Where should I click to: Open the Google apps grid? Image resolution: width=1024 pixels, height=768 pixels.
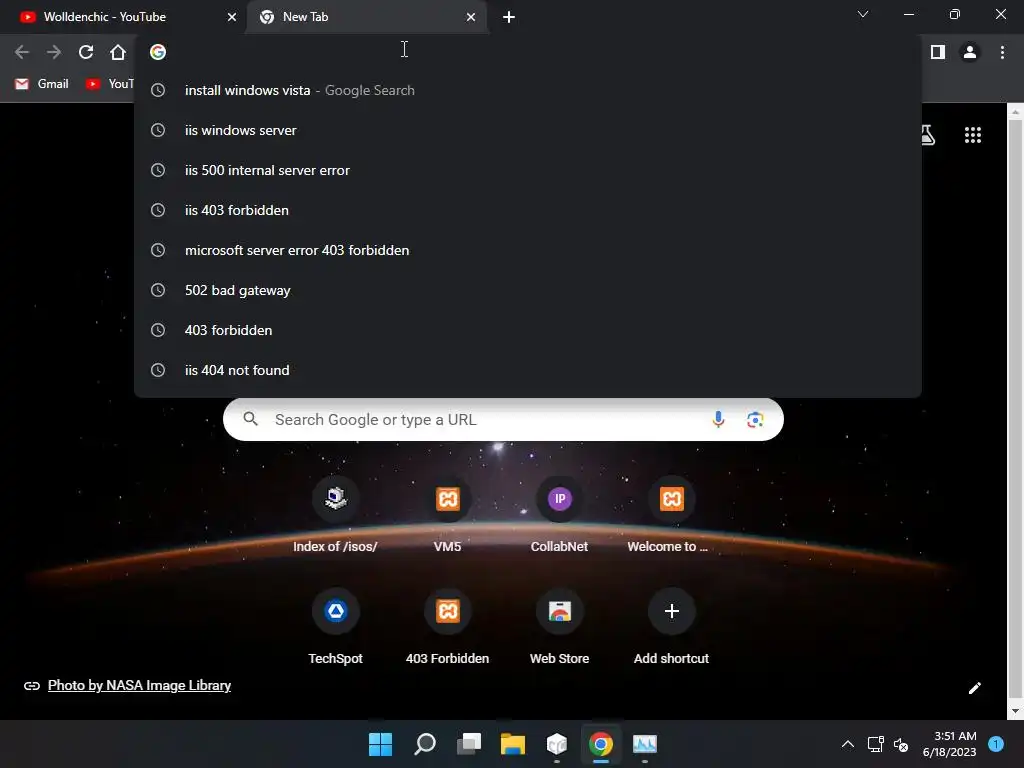tap(973, 135)
